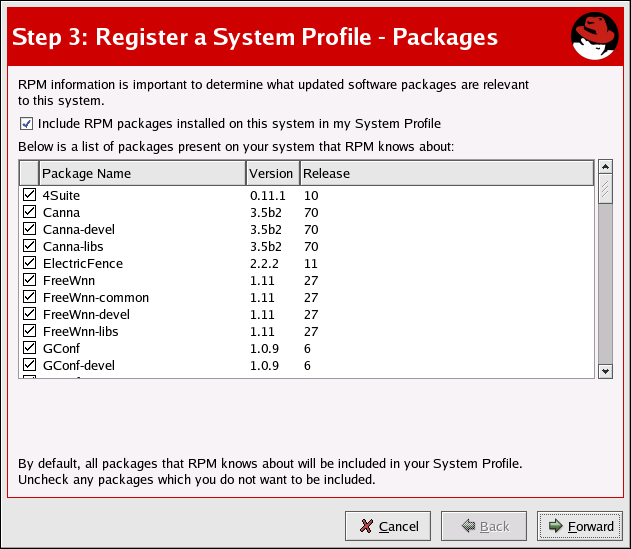Click the scroll up arrow of package list
The width and height of the screenshot is (631, 549).
coord(605,167)
